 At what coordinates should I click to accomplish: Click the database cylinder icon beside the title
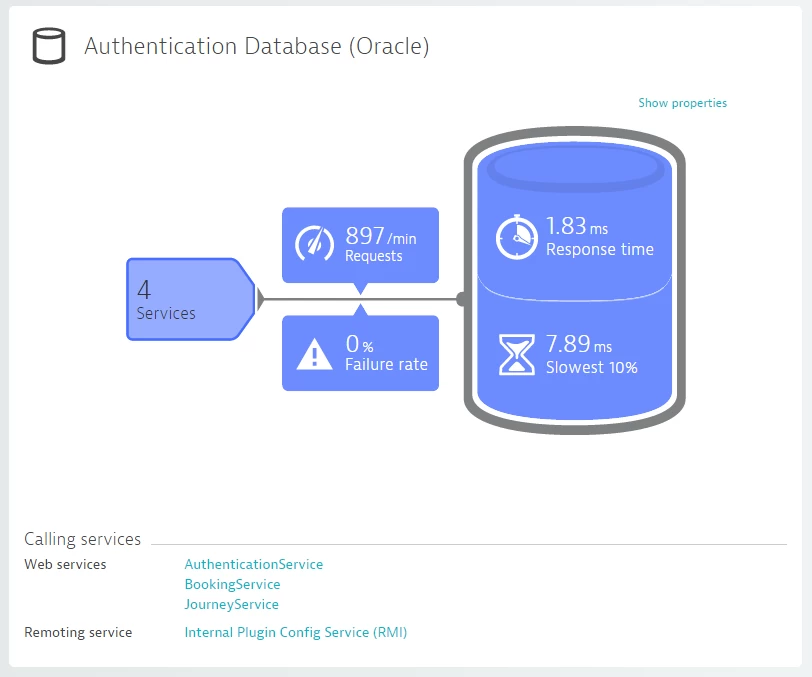(49, 47)
